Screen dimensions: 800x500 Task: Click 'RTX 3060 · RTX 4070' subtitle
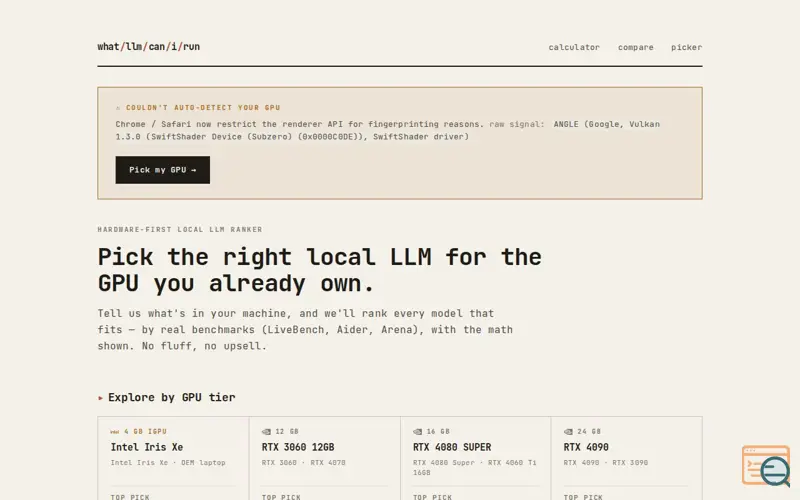(304, 463)
